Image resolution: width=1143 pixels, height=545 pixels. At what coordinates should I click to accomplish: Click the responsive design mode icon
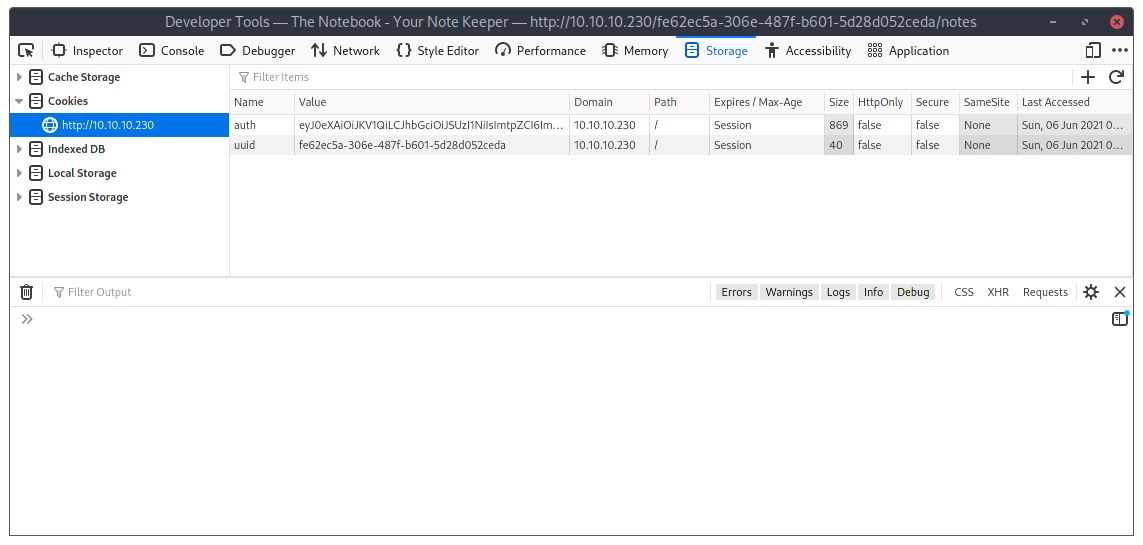click(1093, 50)
